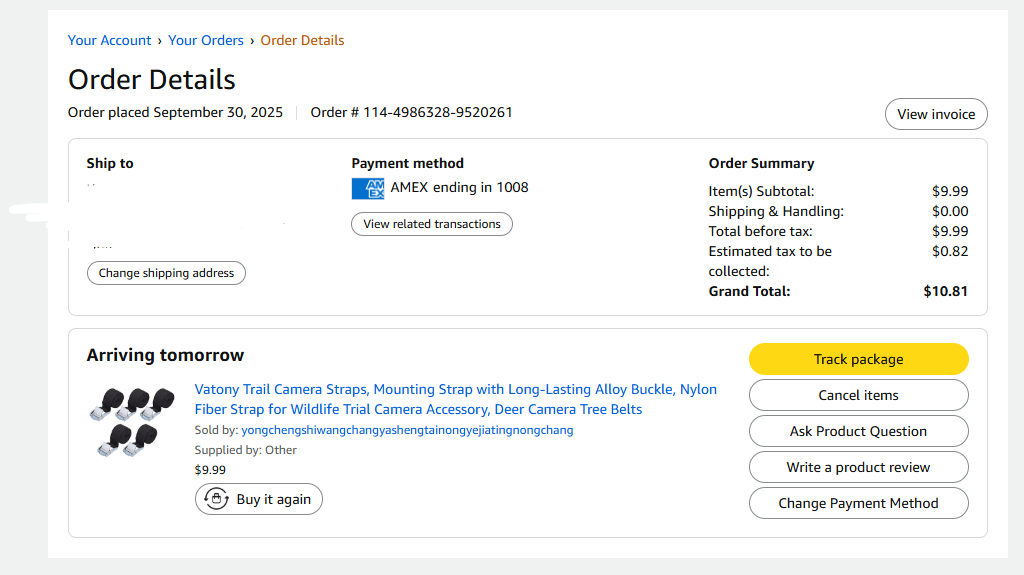Click the Buy it again cart icon
This screenshot has height=575, width=1024.
click(x=216, y=499)
